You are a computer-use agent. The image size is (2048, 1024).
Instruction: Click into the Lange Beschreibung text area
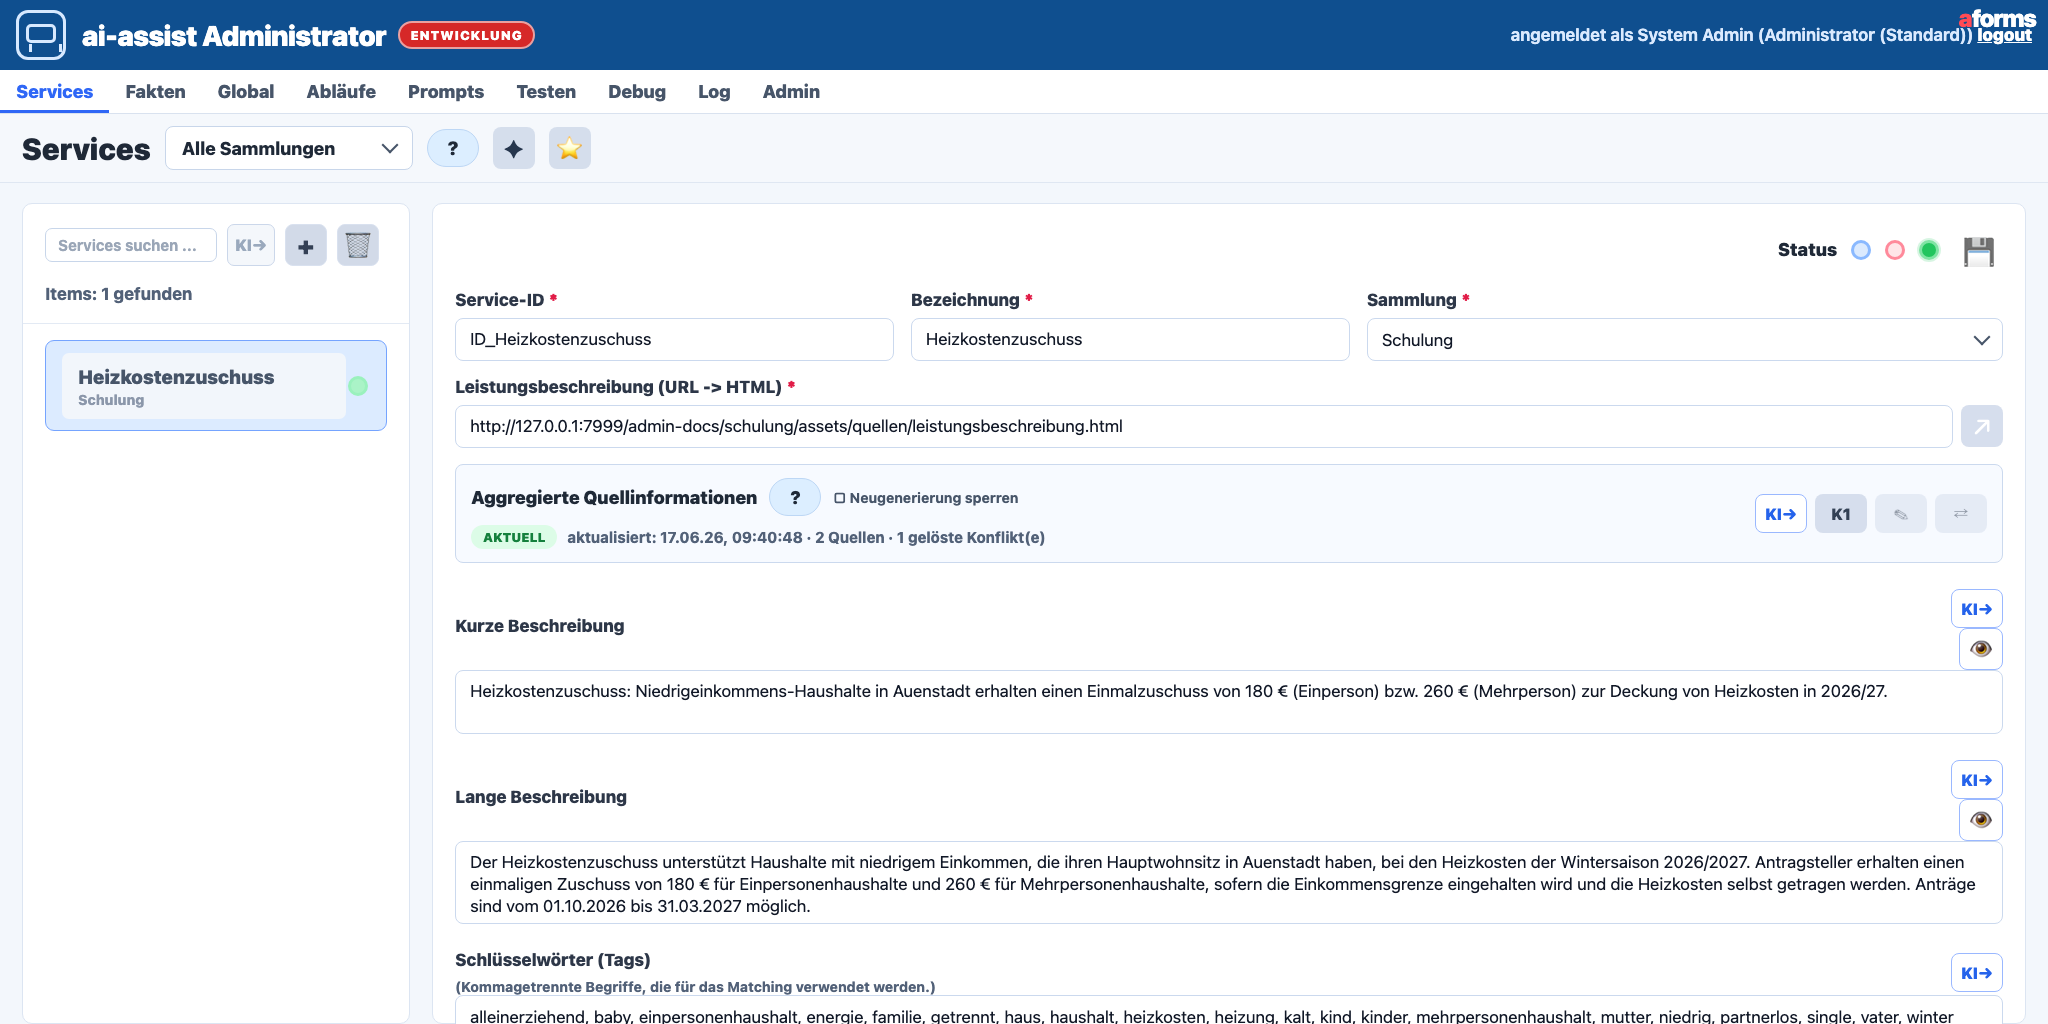click(x=1228, y=883)
